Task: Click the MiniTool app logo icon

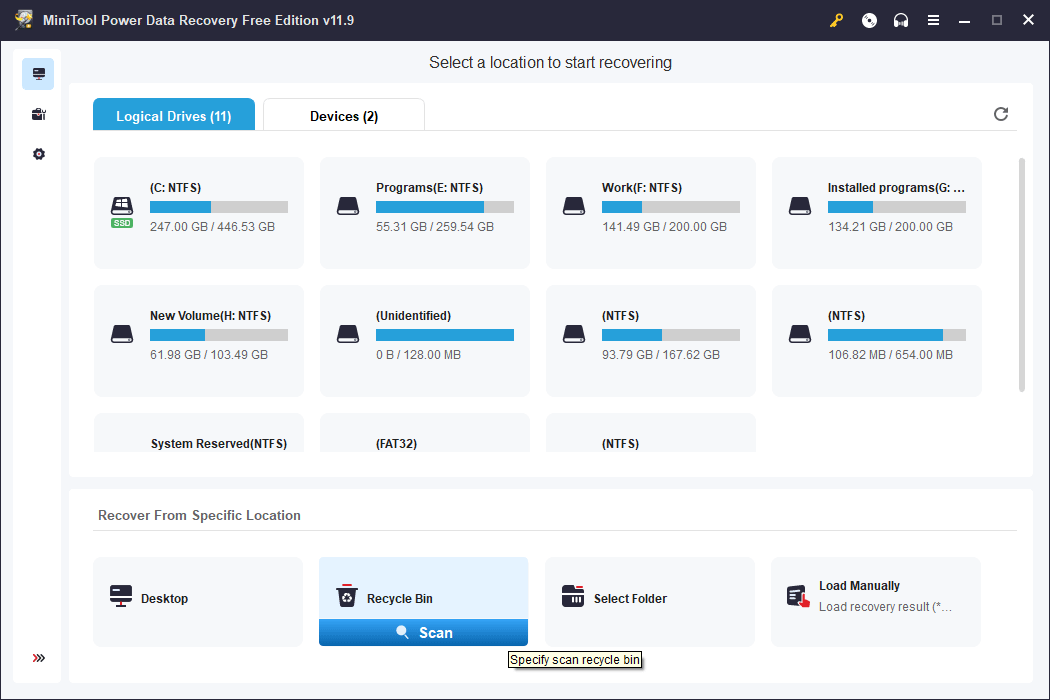Action: 24,20
